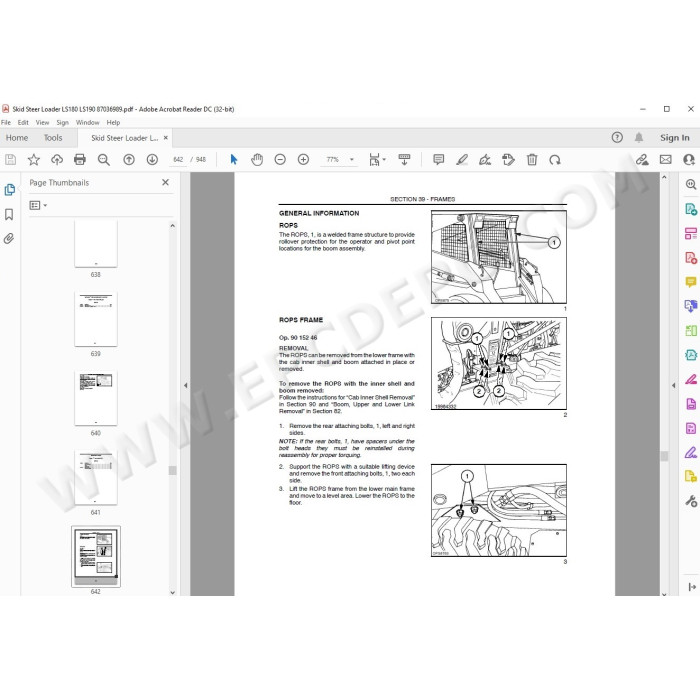The image size is (700, 700).
Task: Zoom in with plus button
Action: tap(303, 159)
